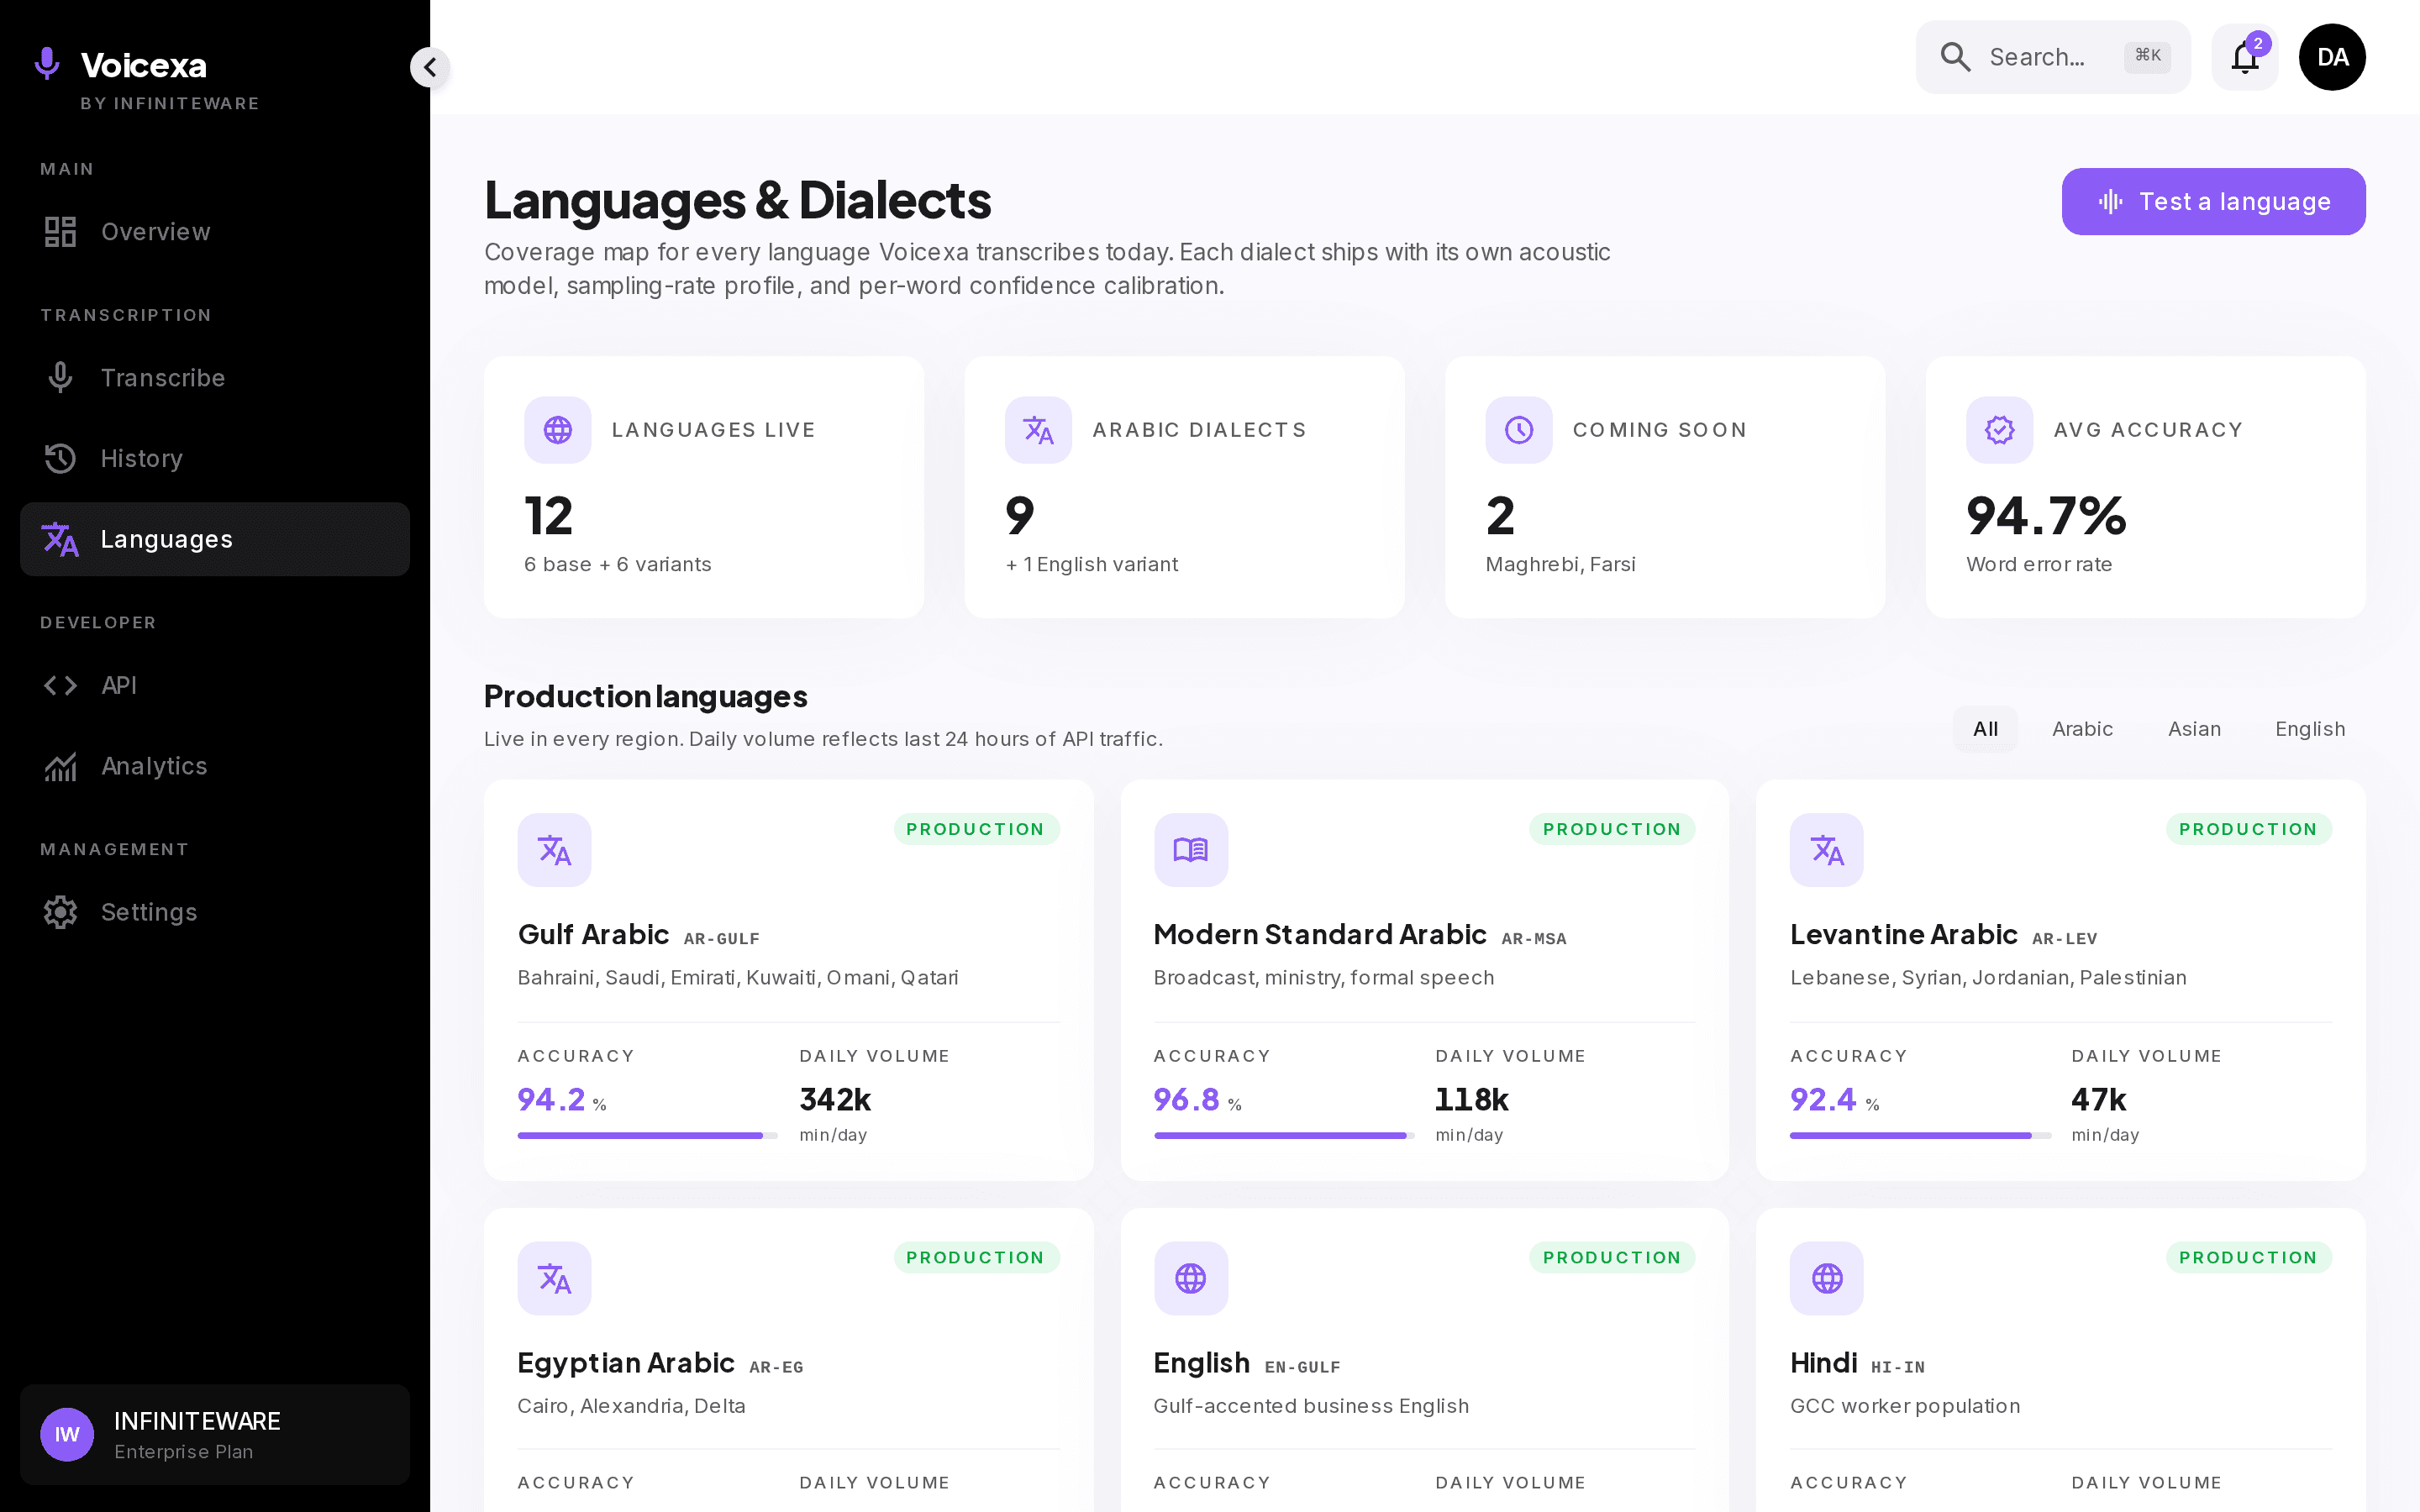
Task: Open the Egyptian Arabic card title
Action: 626,1362
